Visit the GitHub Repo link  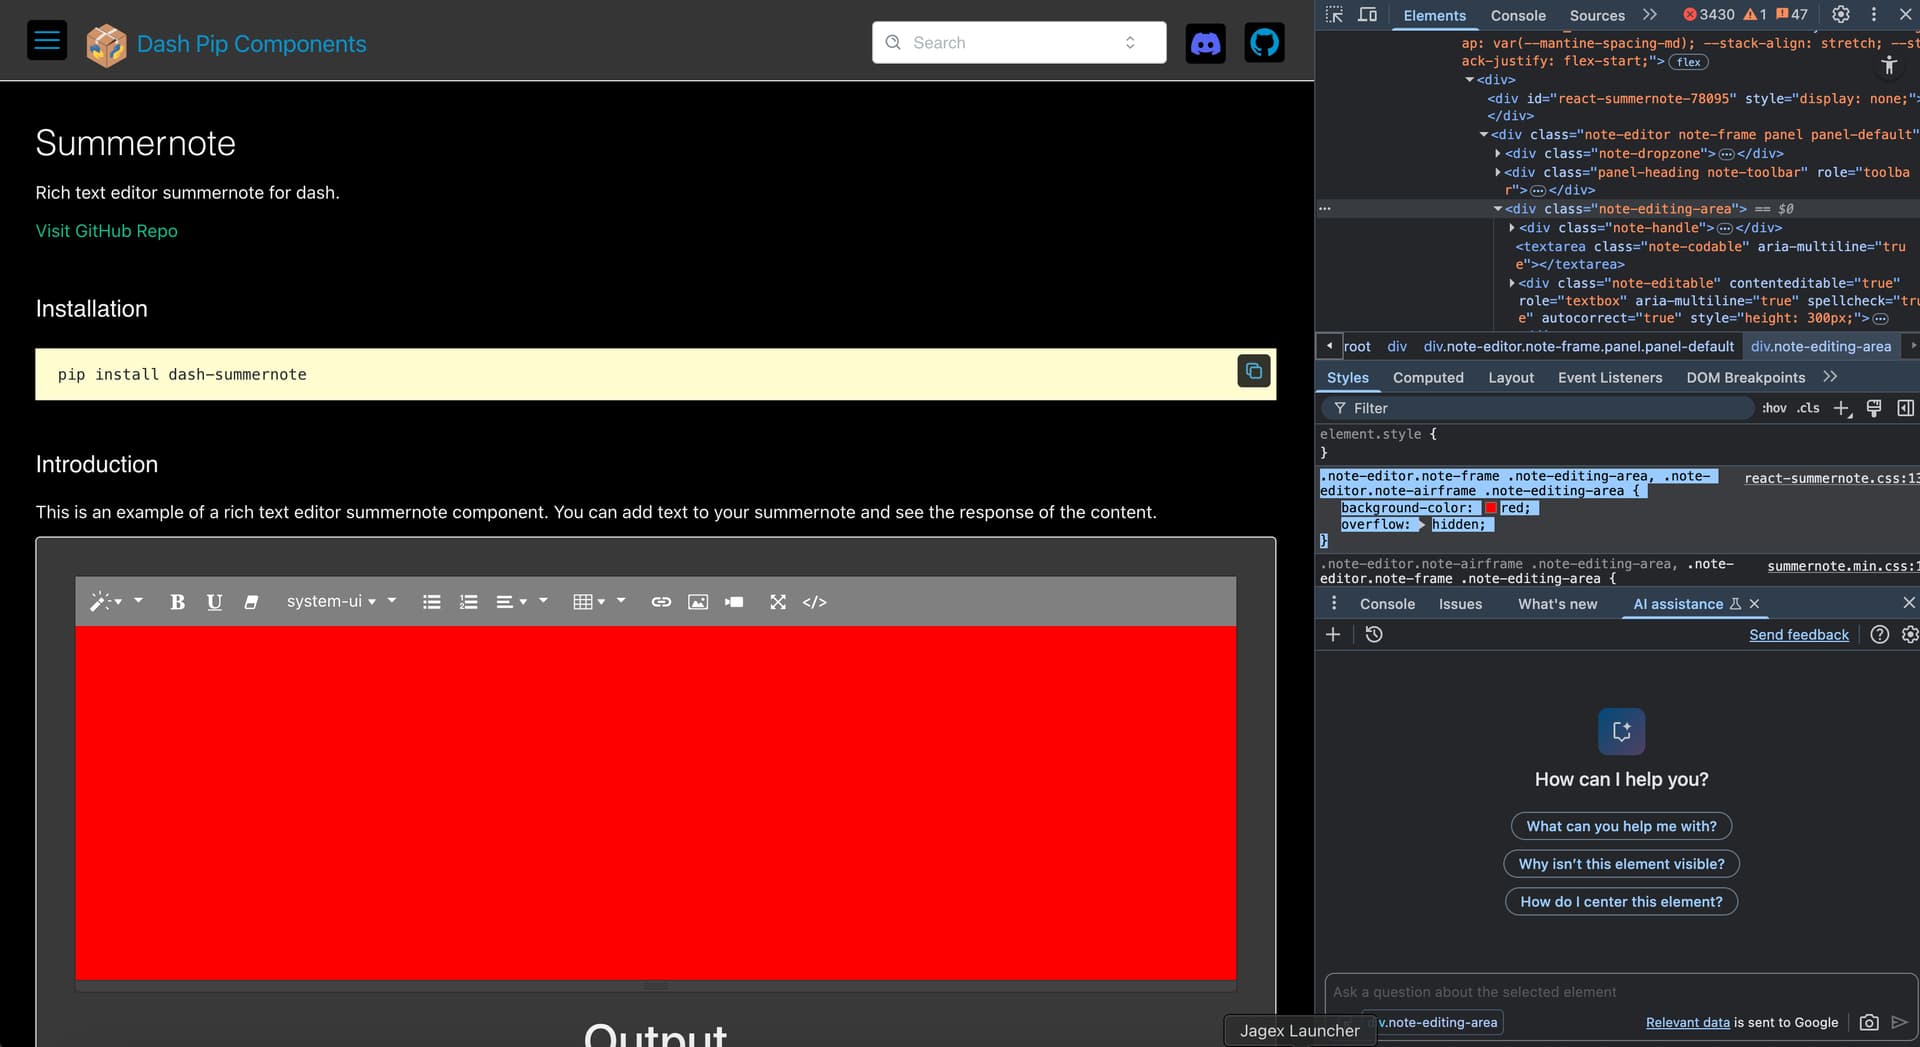pos(107,231)
